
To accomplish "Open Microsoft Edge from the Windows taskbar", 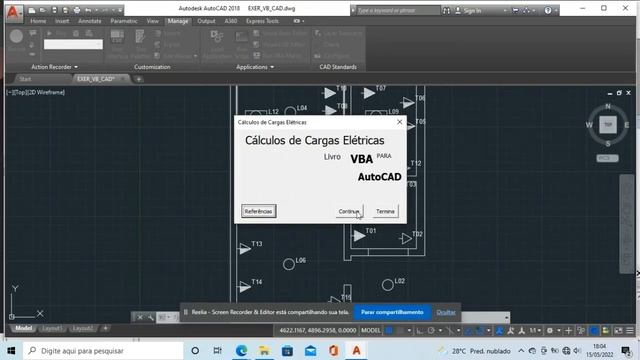I will point(241,351).
